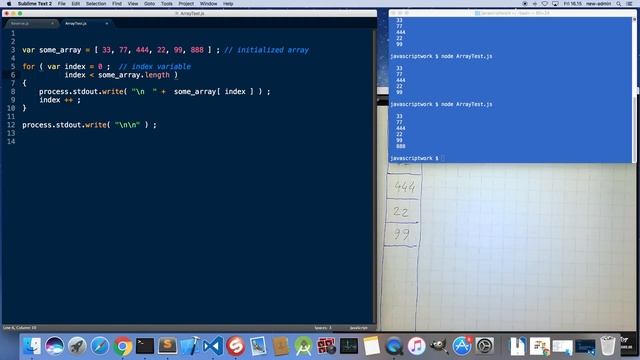Open the File menu

pyautogui.click(x=61, y=4)
